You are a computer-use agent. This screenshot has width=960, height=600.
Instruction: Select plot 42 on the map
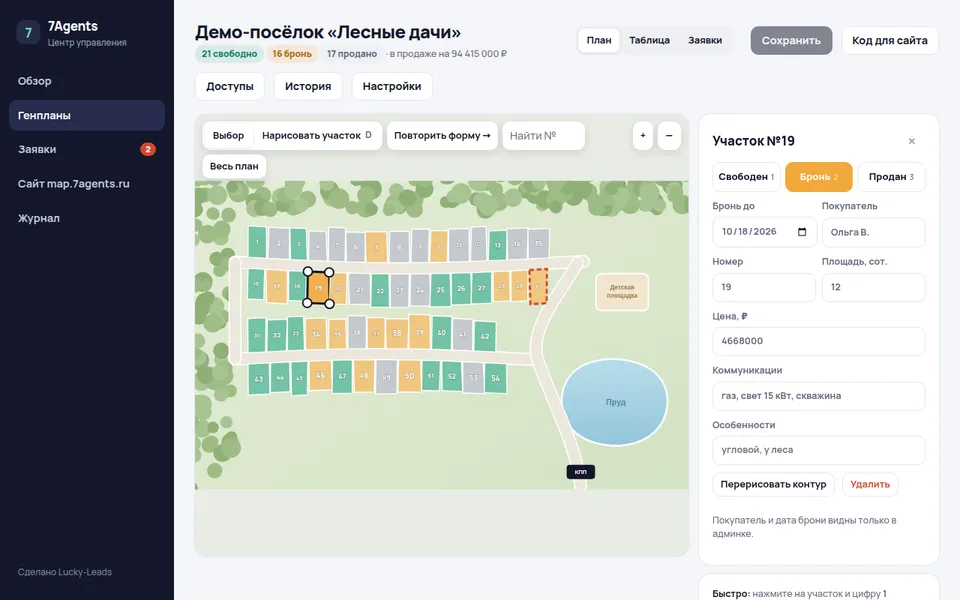(485, 336)
